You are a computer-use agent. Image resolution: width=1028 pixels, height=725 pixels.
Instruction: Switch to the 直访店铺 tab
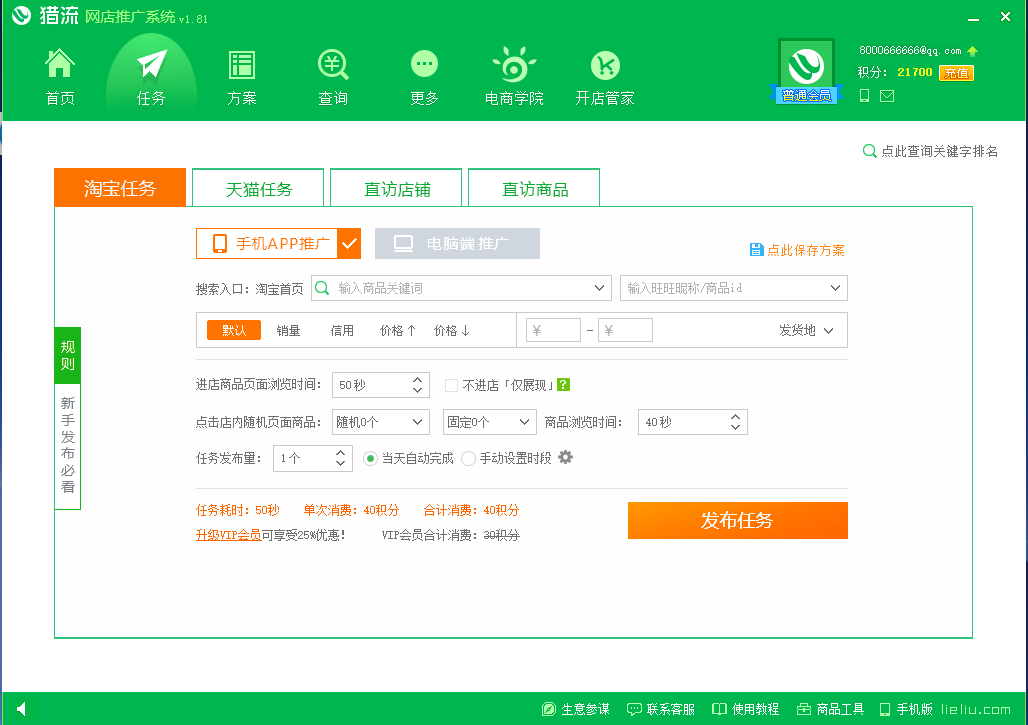pyautogui.click(x=397, y=188)
